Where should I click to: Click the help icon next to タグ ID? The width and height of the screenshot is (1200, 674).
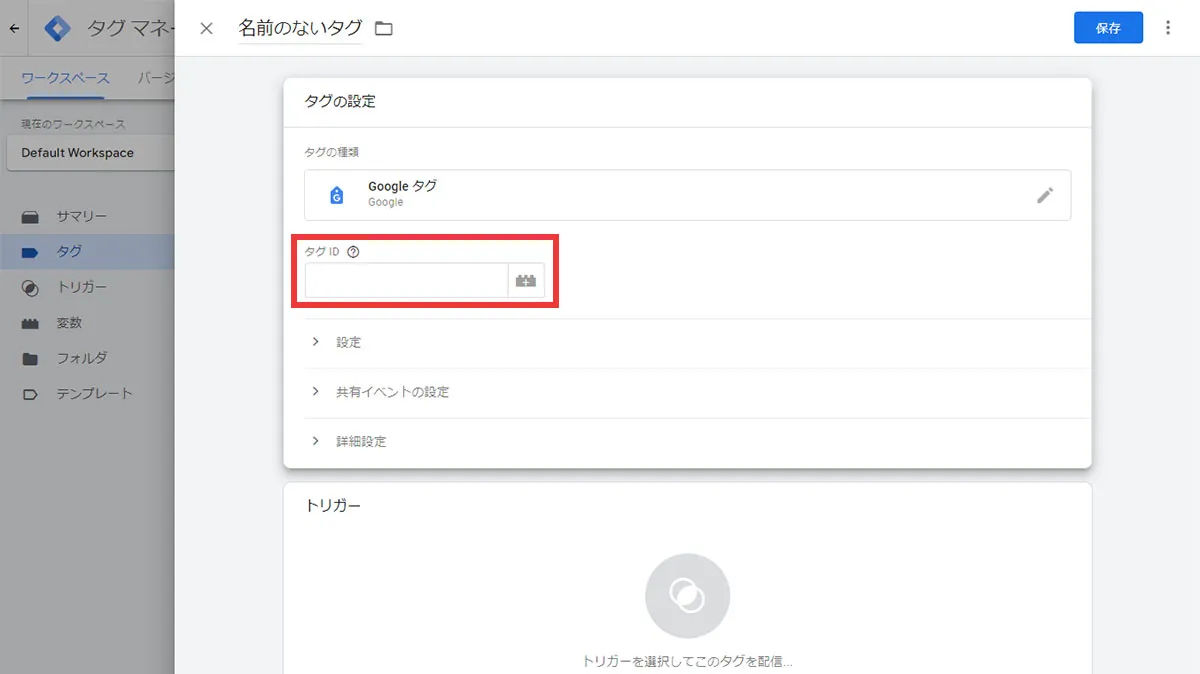pyautogui.click(x=353, y=251)
